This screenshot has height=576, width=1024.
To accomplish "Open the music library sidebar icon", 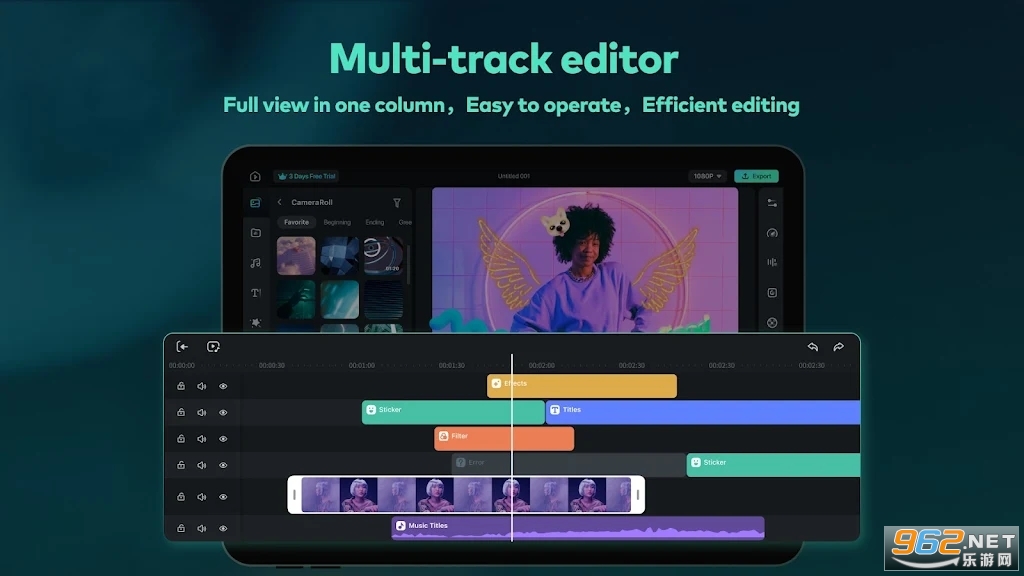I will pyautogui.click(x=255, y=263).
